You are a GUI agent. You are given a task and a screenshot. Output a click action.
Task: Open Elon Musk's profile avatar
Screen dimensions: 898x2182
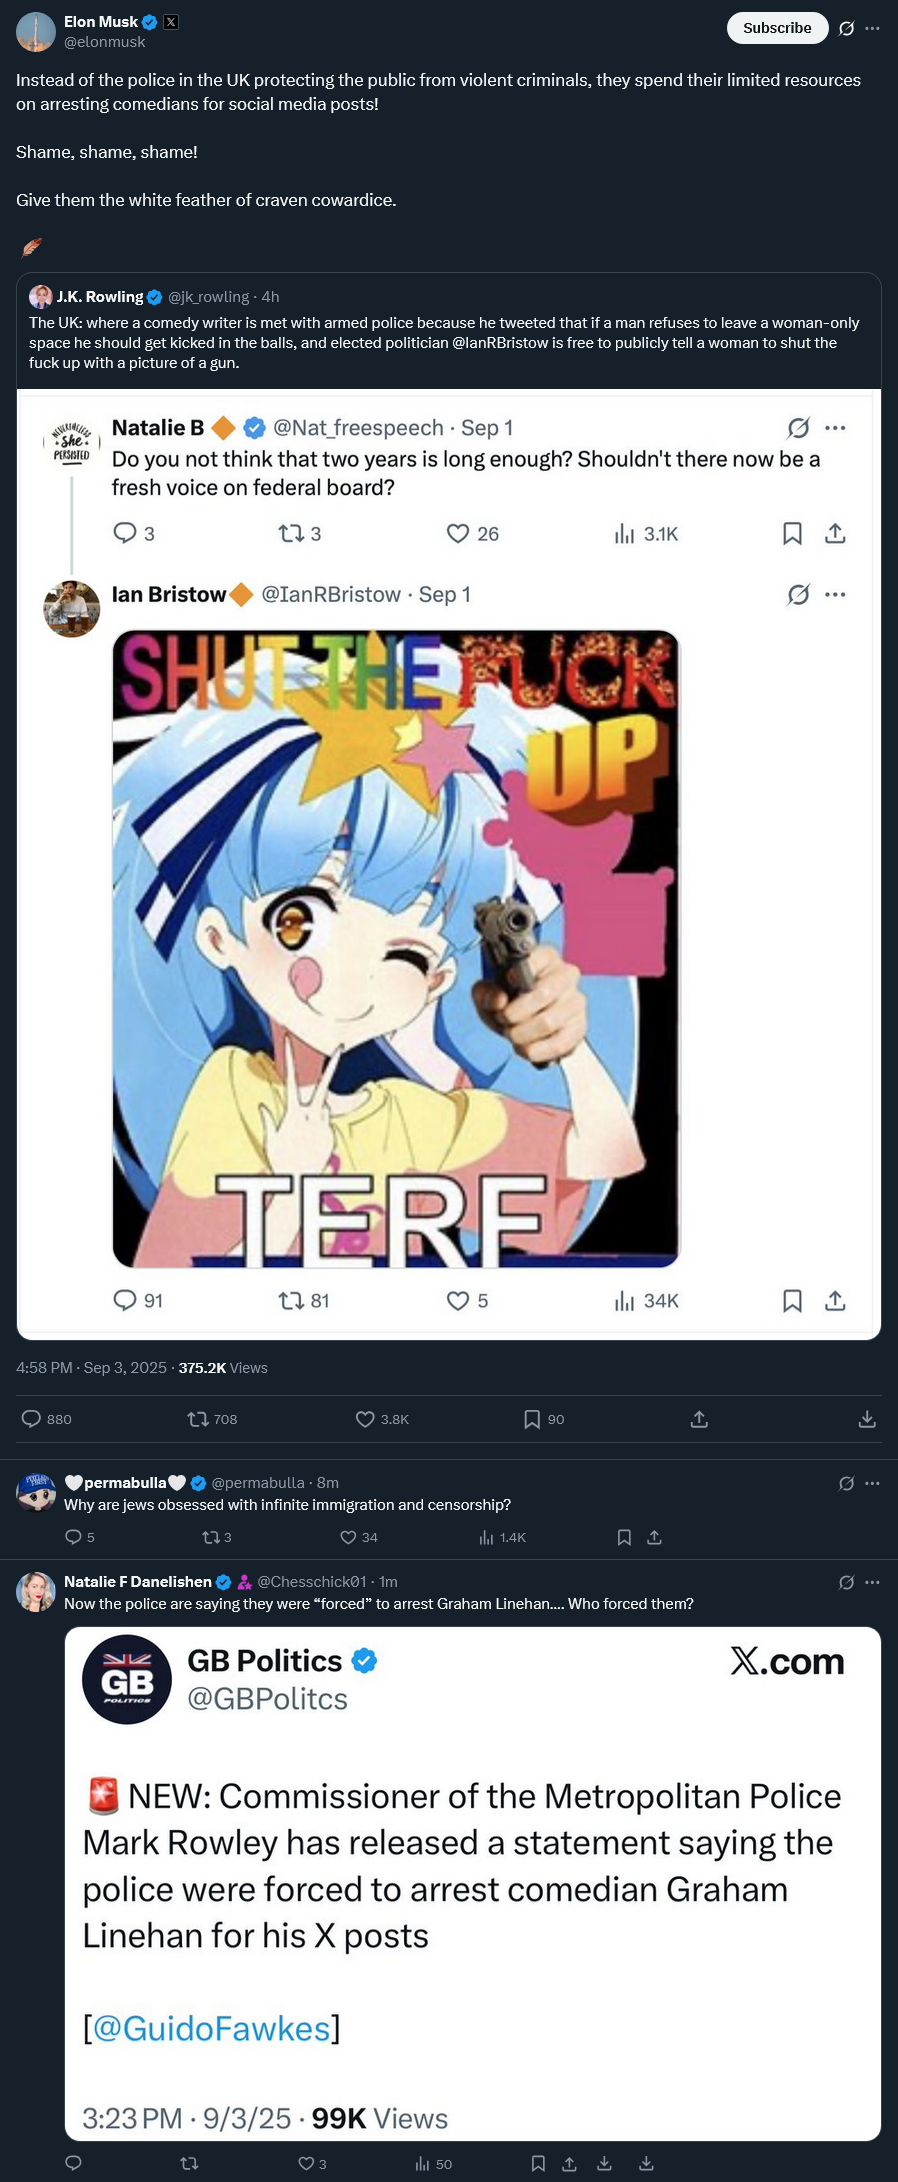36,32
